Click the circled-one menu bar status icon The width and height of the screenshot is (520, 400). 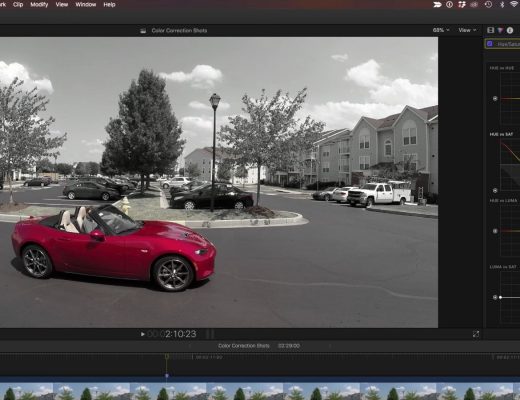(449, 4)
